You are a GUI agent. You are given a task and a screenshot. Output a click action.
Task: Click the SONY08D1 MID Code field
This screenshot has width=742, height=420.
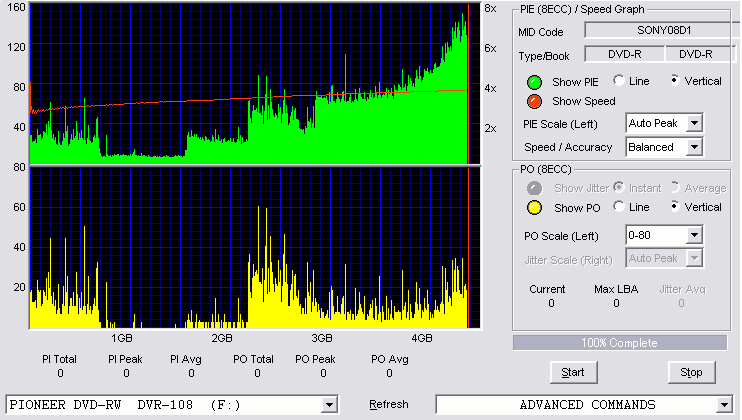(x=663, y=30)
